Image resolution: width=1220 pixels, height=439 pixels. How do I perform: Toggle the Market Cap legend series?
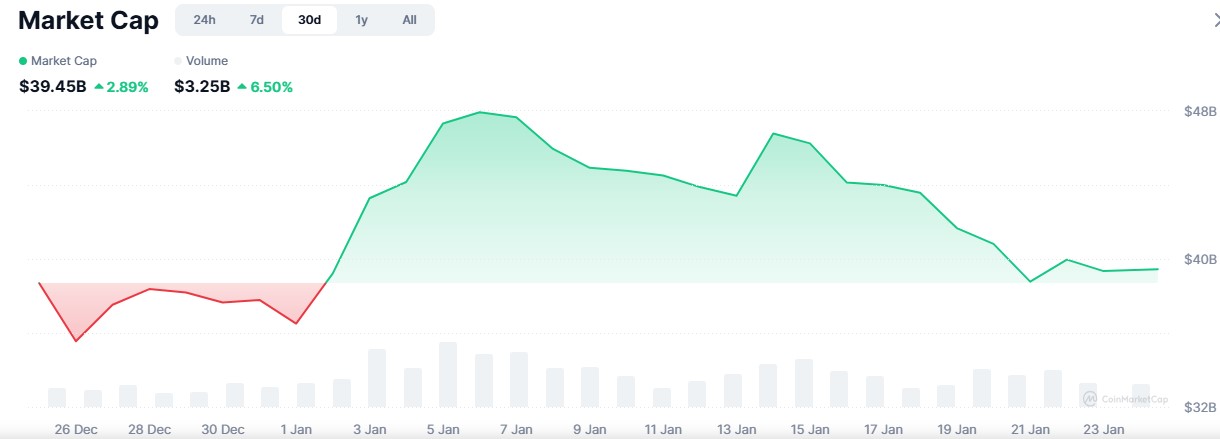63,61
